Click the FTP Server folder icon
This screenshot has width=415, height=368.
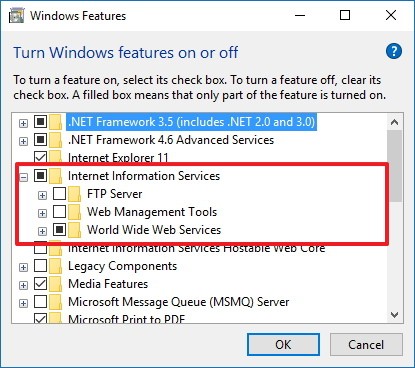point(74,194)
